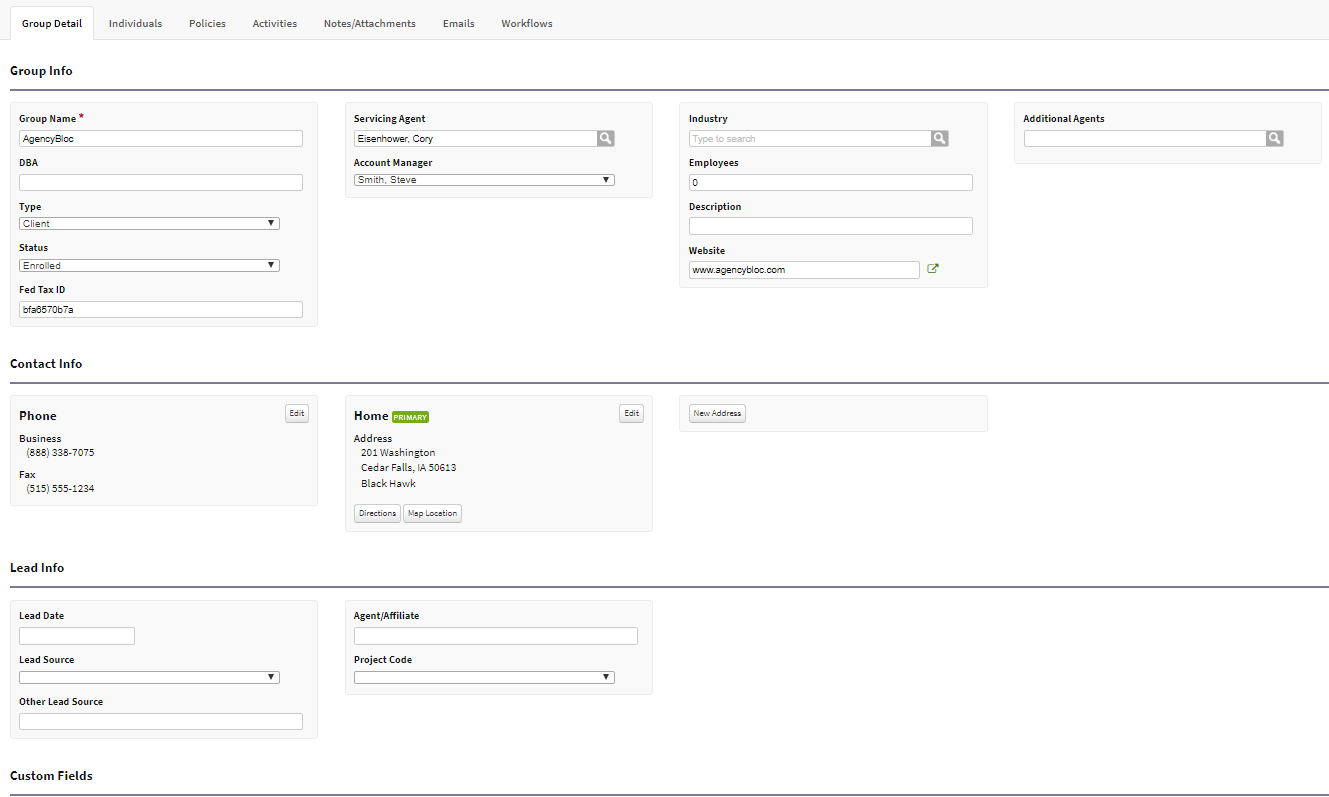Switch to the Workflows tab

coord(526,23)
